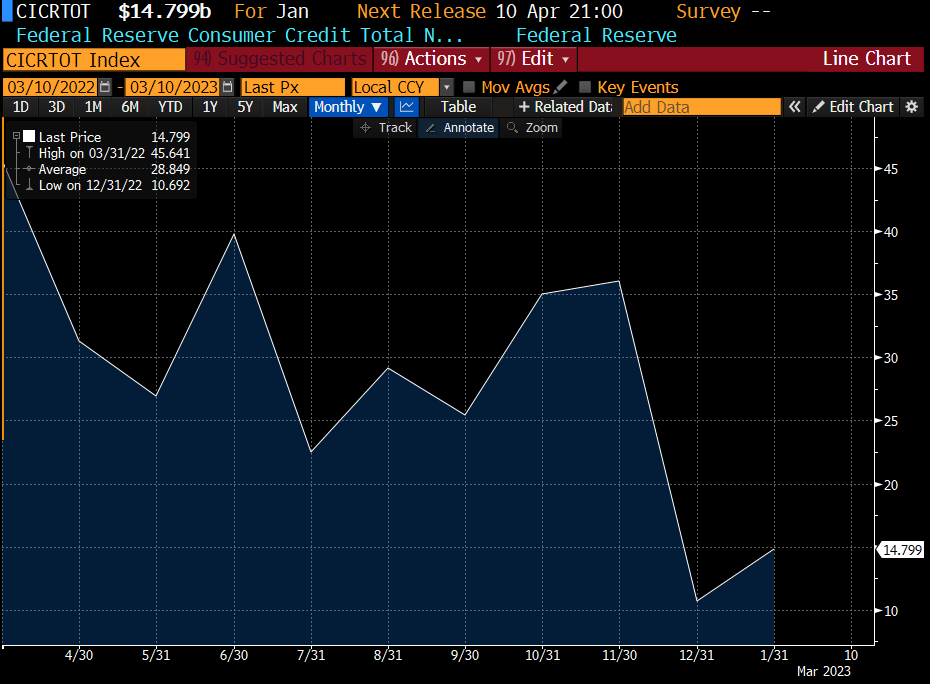Screen dimensions: 930x684
Task: Enable the Key Events checkbox
Action: [x=585, y=87]
